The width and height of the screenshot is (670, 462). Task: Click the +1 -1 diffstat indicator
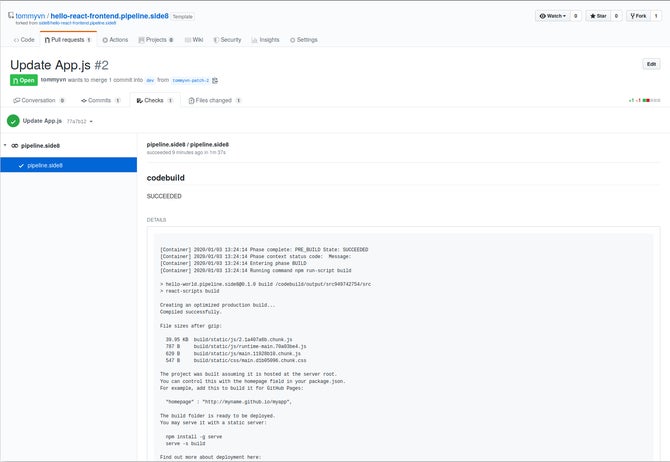[644, 100]
